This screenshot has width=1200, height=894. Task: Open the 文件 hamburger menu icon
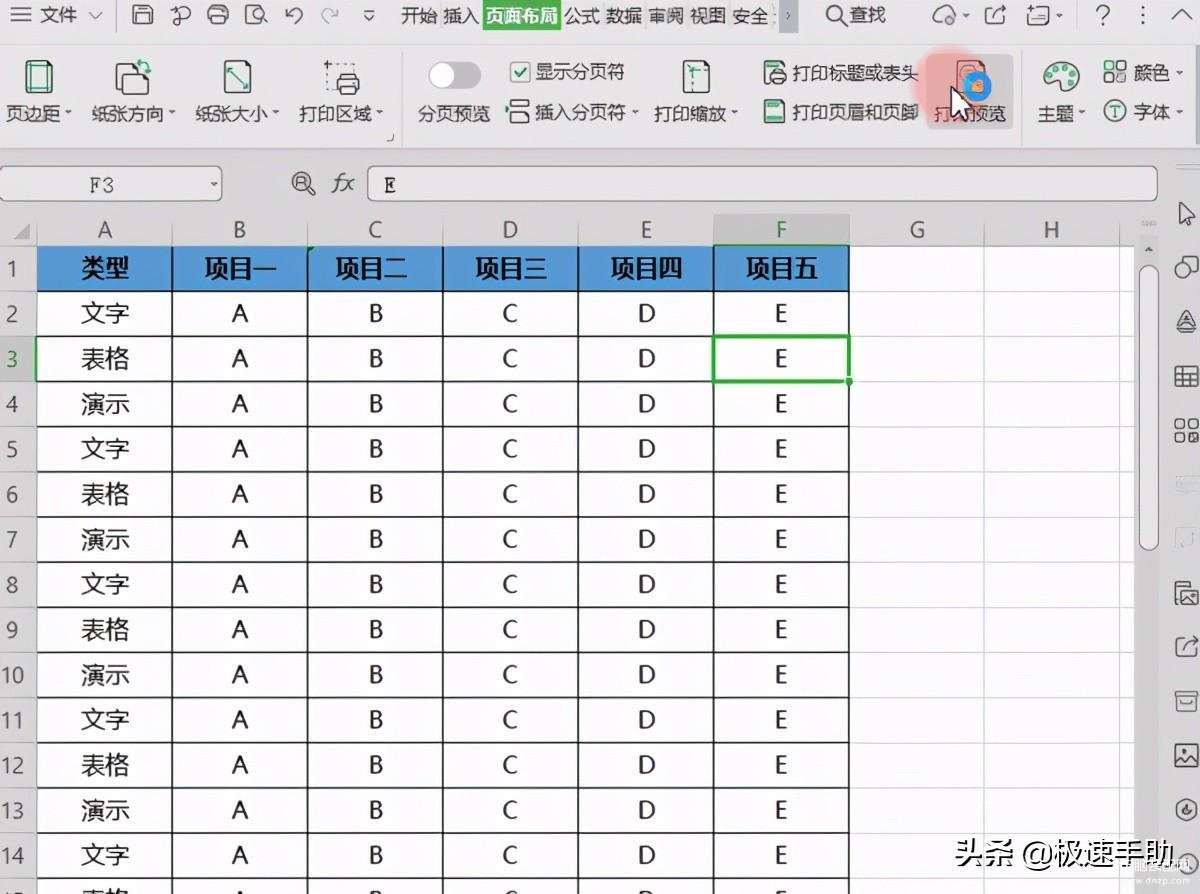click(19, 16)
